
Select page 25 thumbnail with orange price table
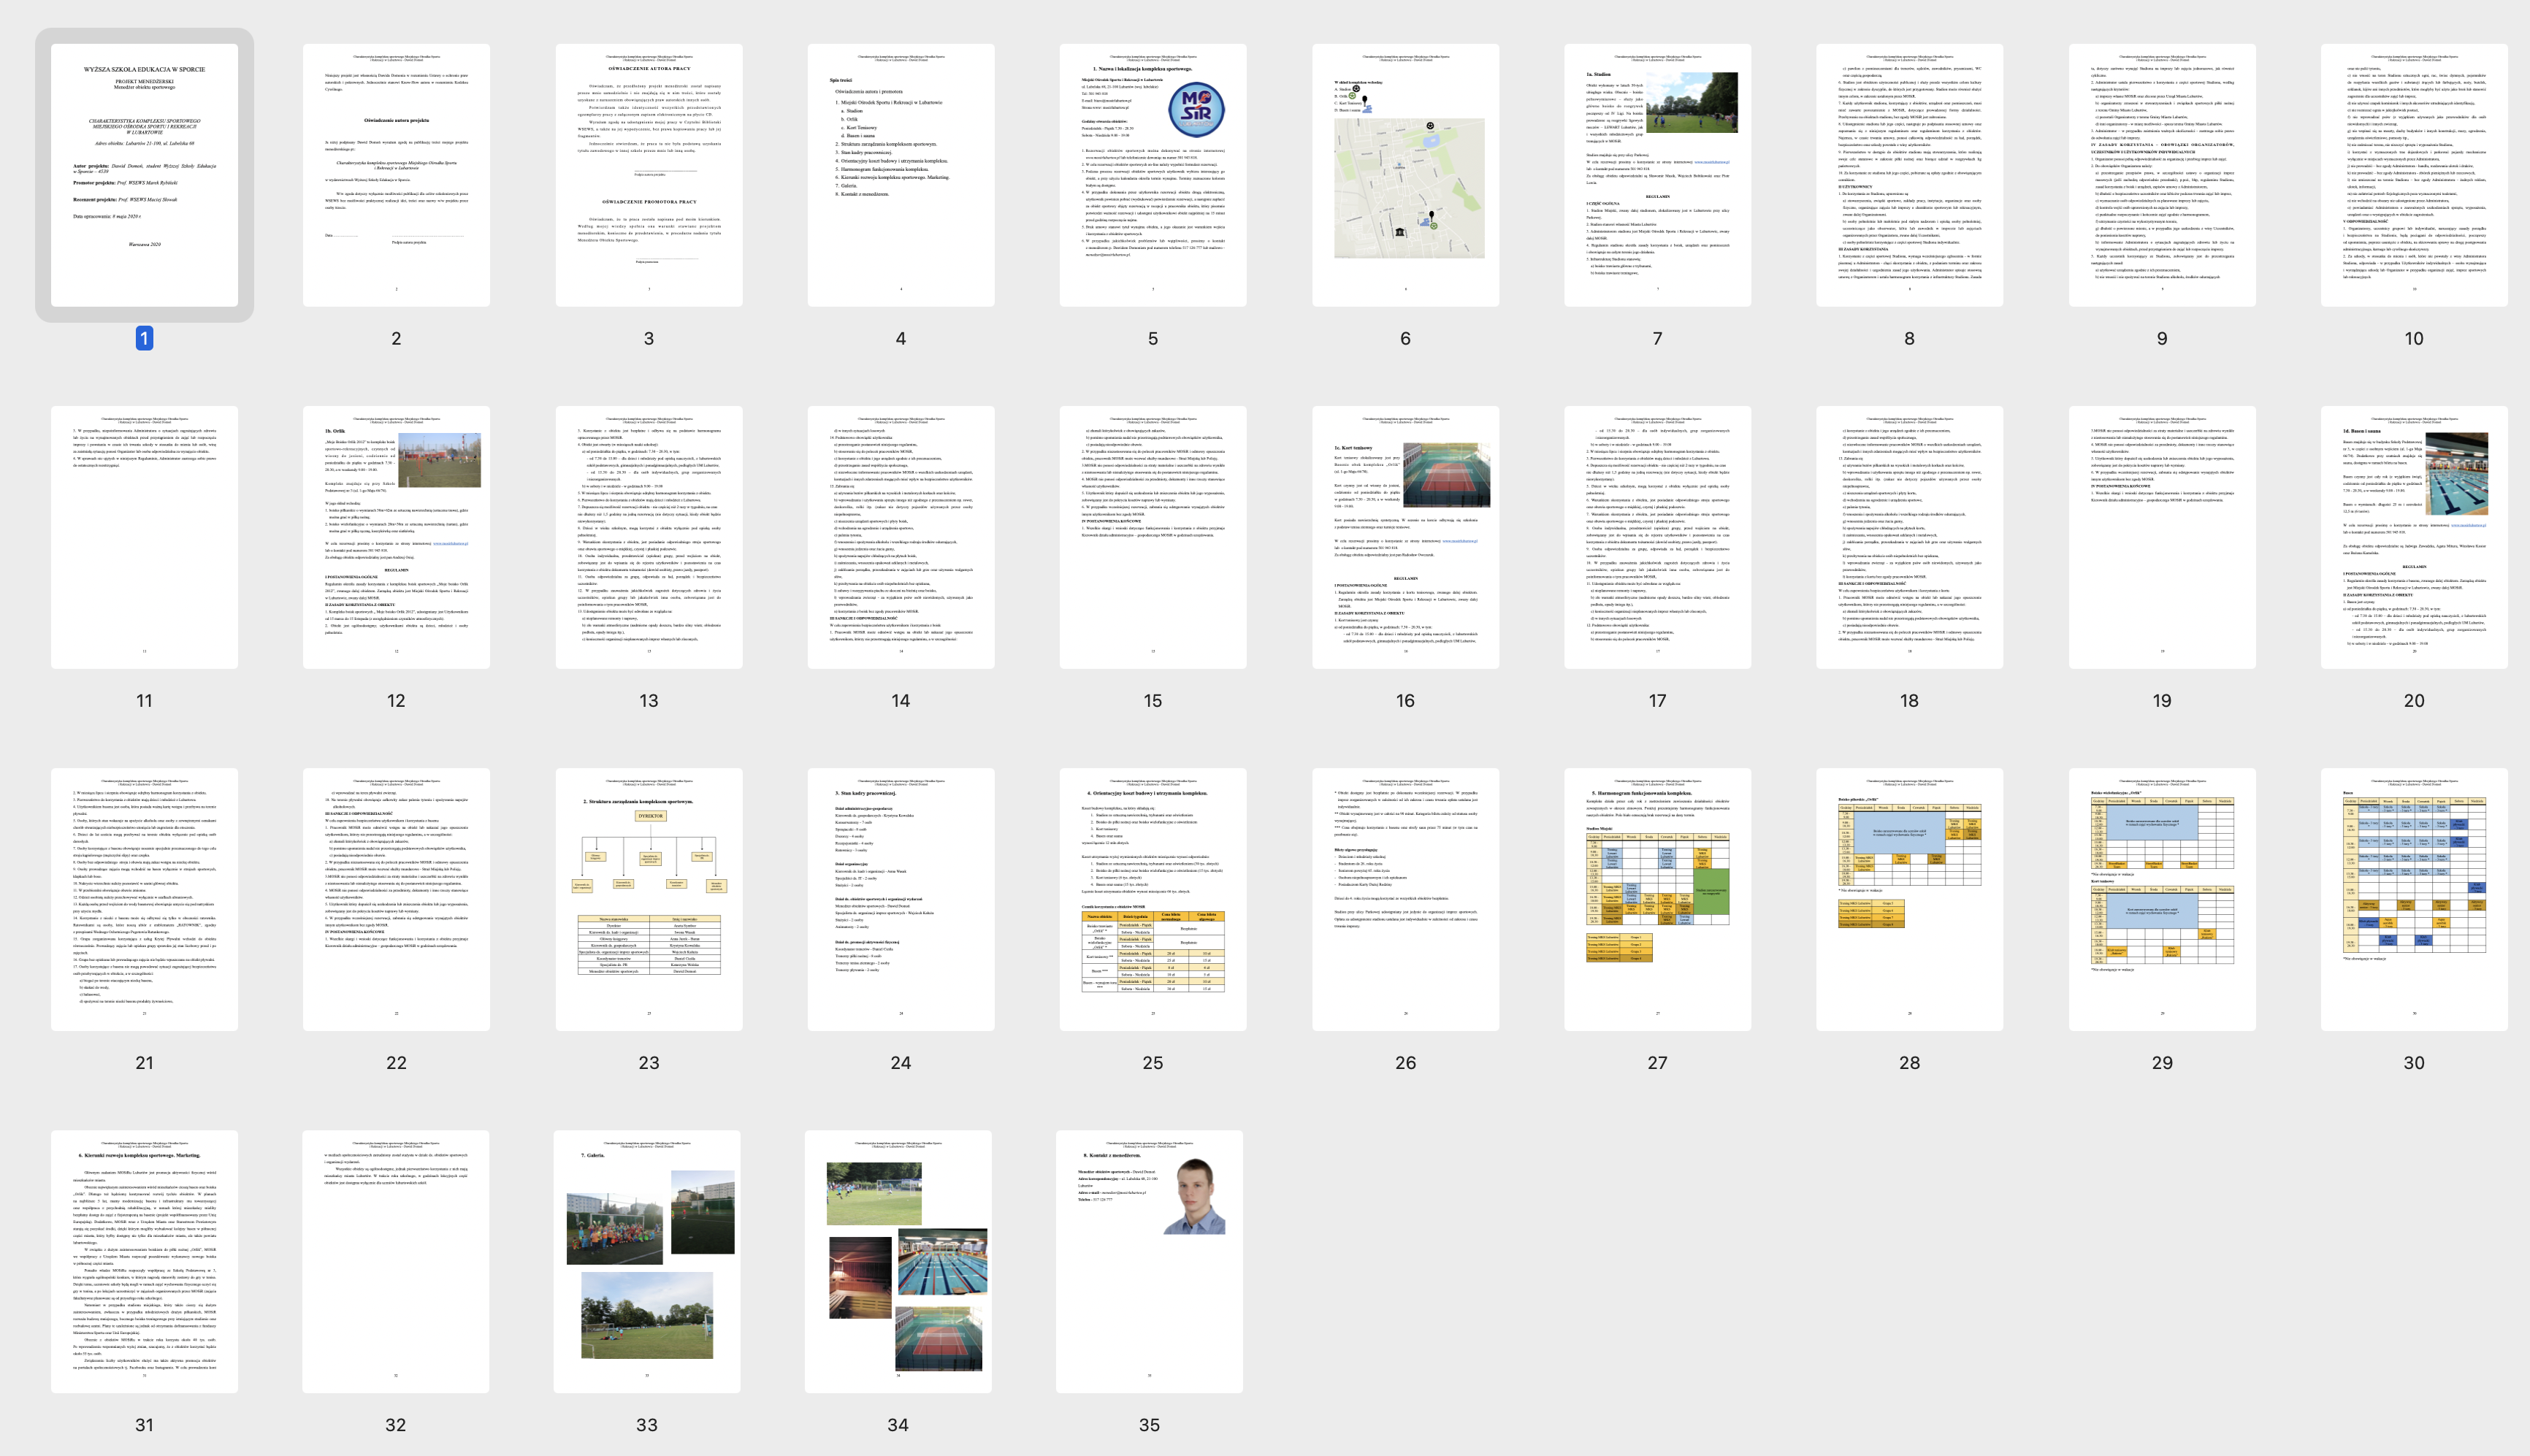coord(1152,899)
